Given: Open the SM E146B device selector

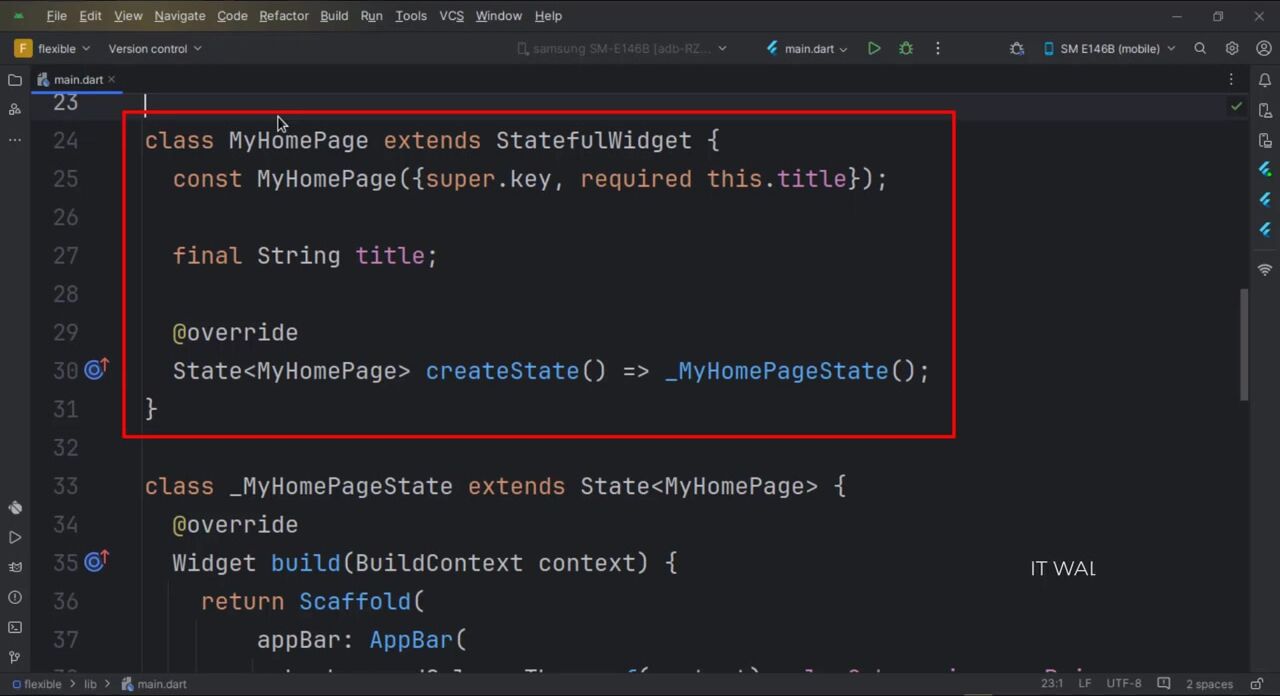Looking at the screenshot, I should point(1108,48).
